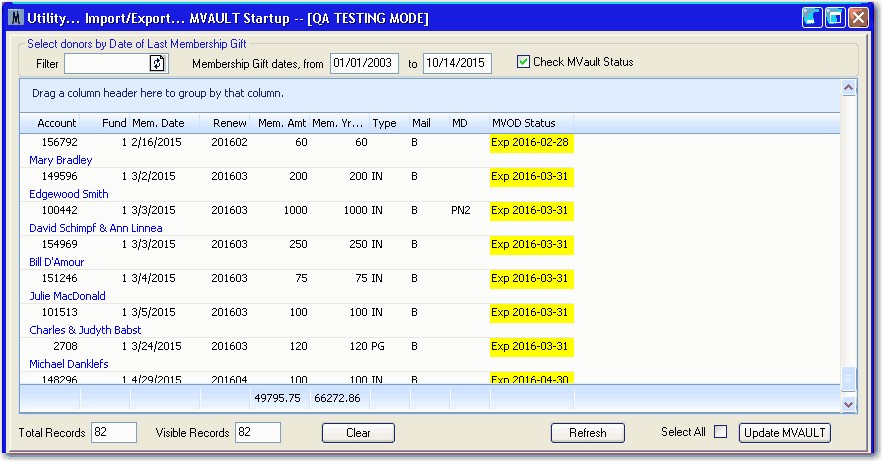Sort by the Fund column header
The image size is (882, 461).
(105, 123)
